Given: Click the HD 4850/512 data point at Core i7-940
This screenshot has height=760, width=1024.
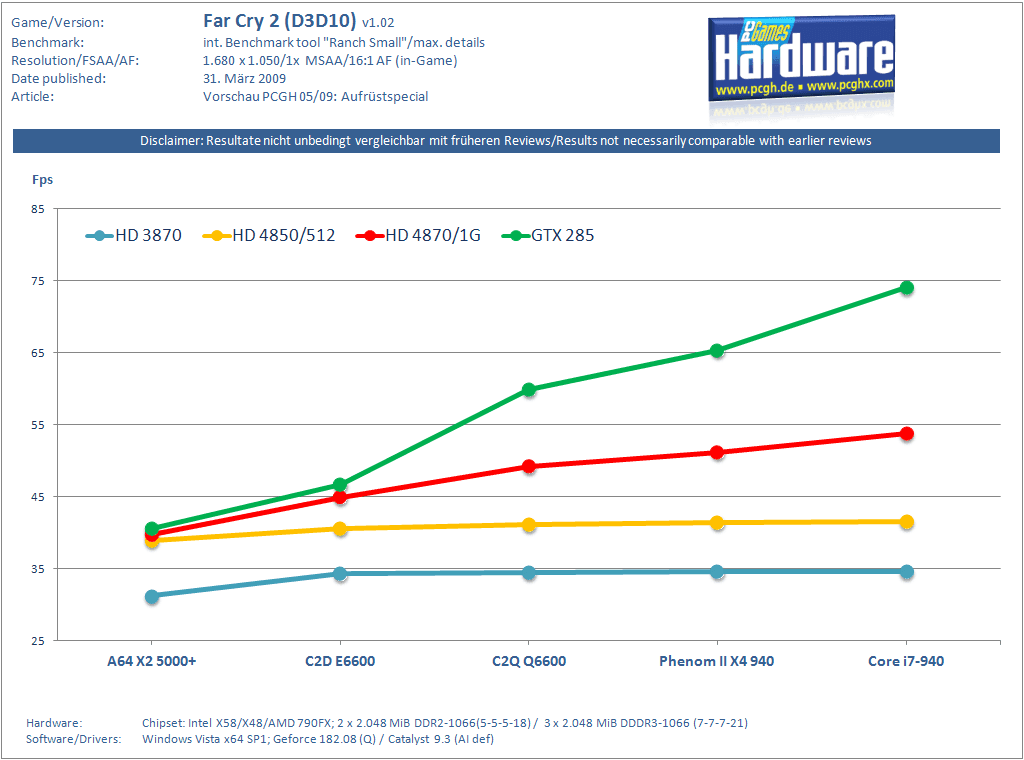Looking at the screenshot, I should (906, 522).
